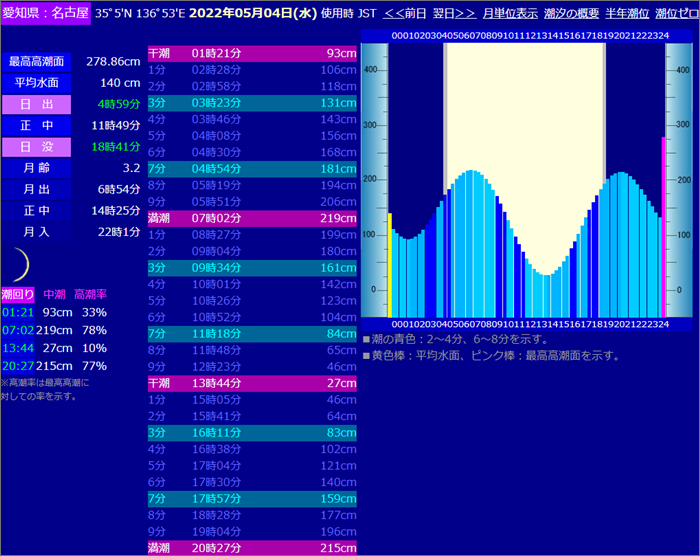Click the 潮回り header label
The image size is (700, 556).
point(18,294)
